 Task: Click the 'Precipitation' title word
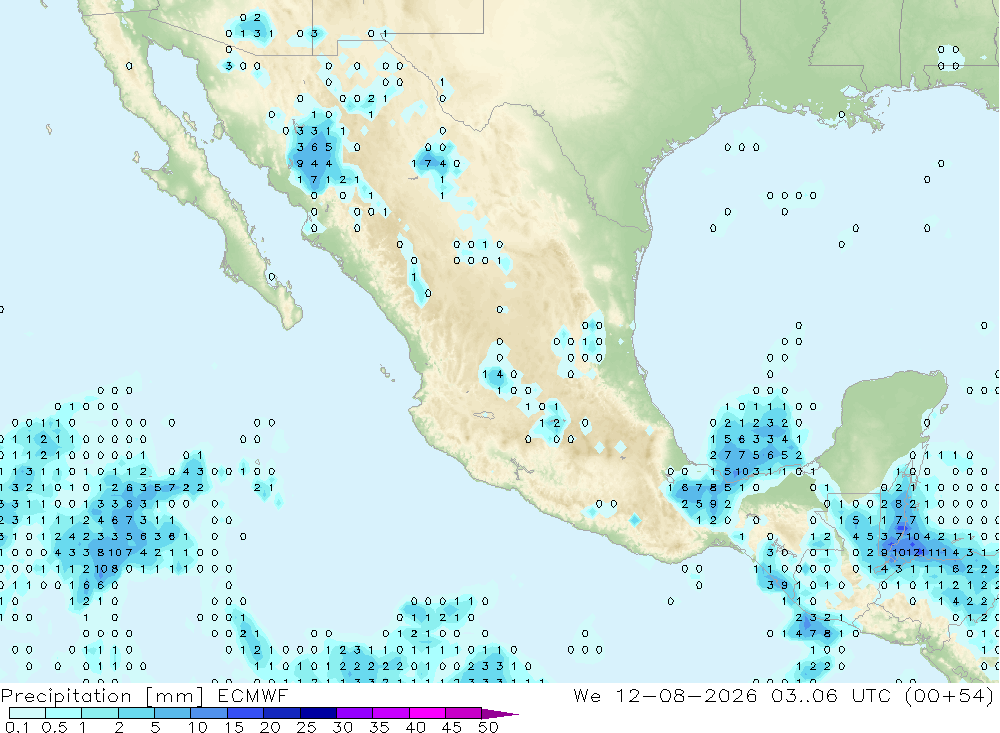point(66,695)
